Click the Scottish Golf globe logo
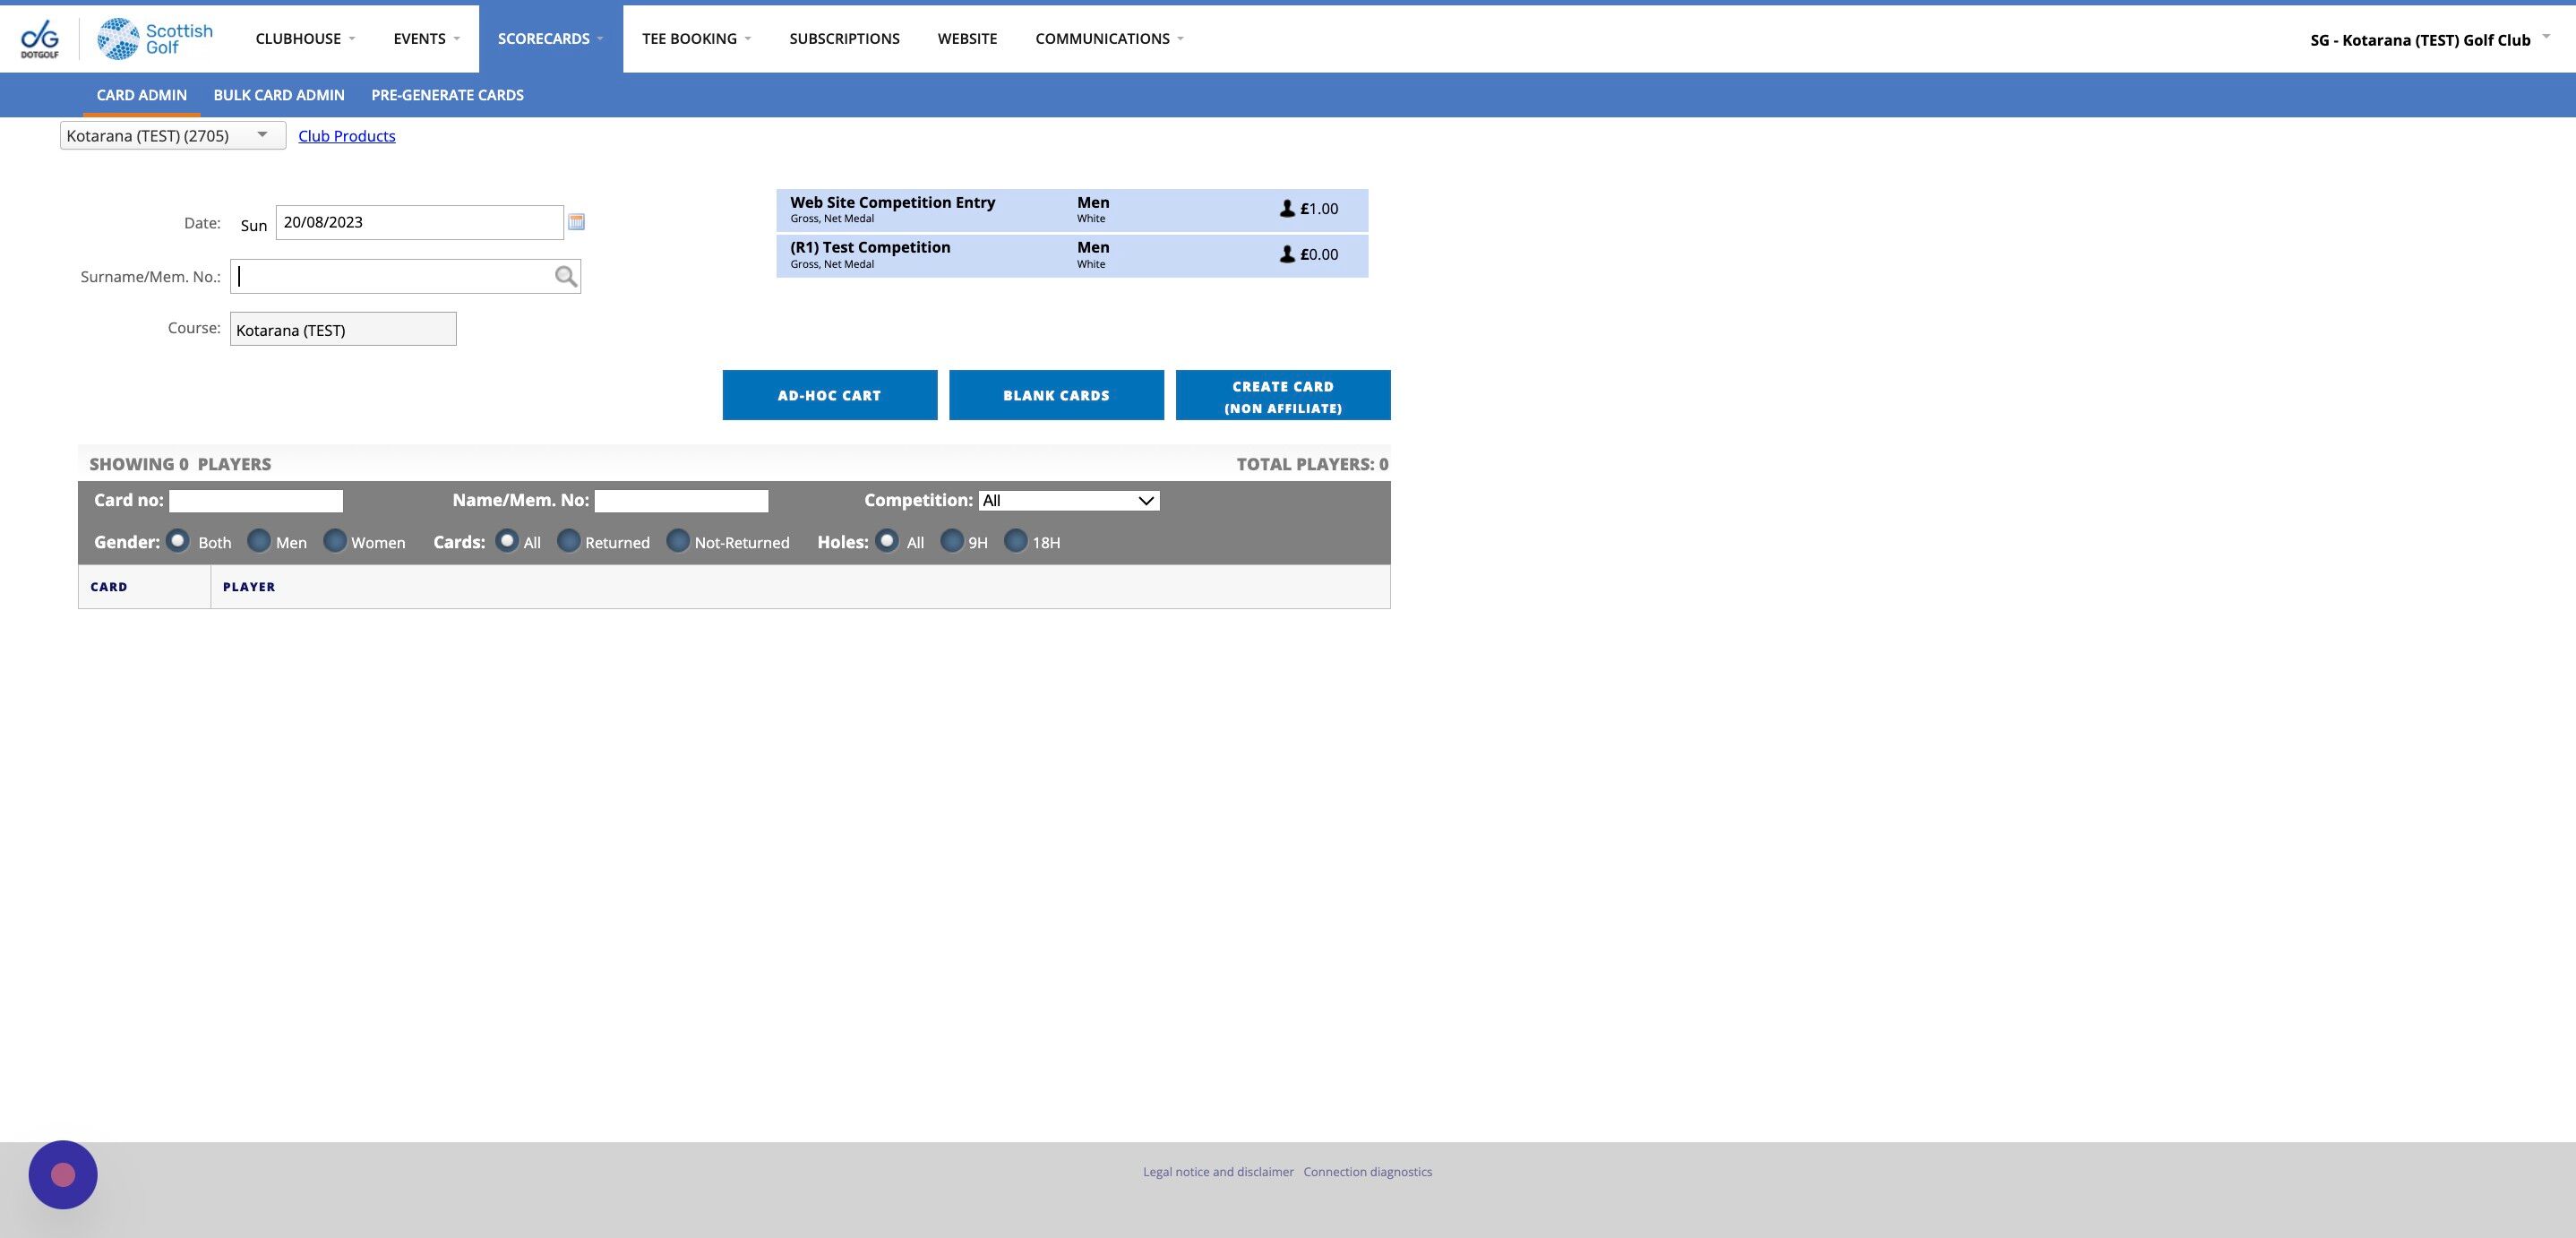 point(118,39)
